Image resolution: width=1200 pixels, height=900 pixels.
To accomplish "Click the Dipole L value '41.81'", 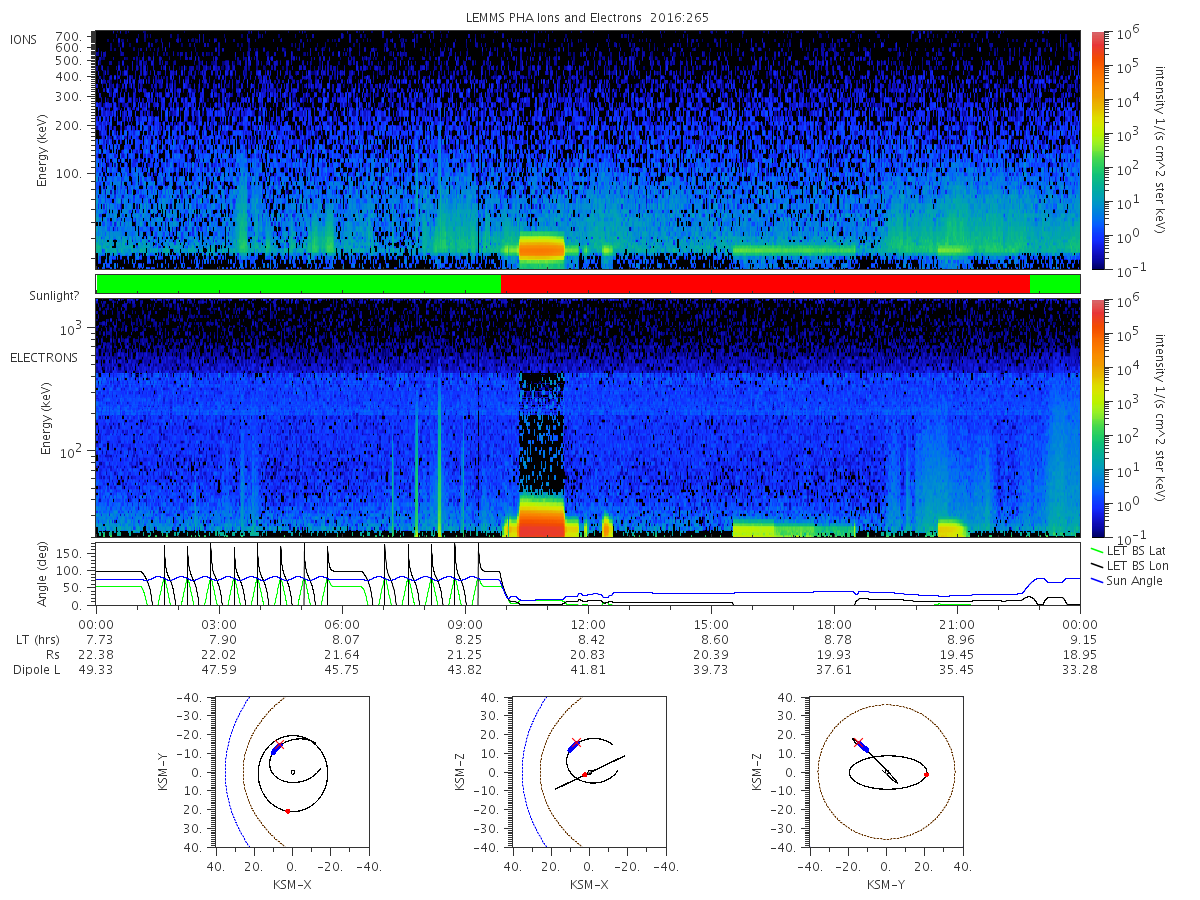I will pyautogui.click(x=589, y=669).
